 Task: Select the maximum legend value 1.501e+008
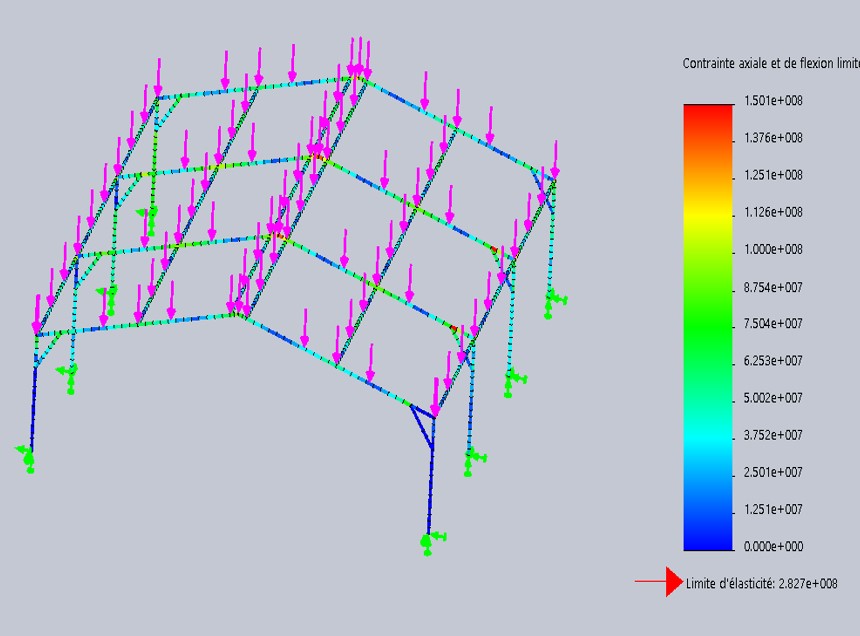point(773,100)
